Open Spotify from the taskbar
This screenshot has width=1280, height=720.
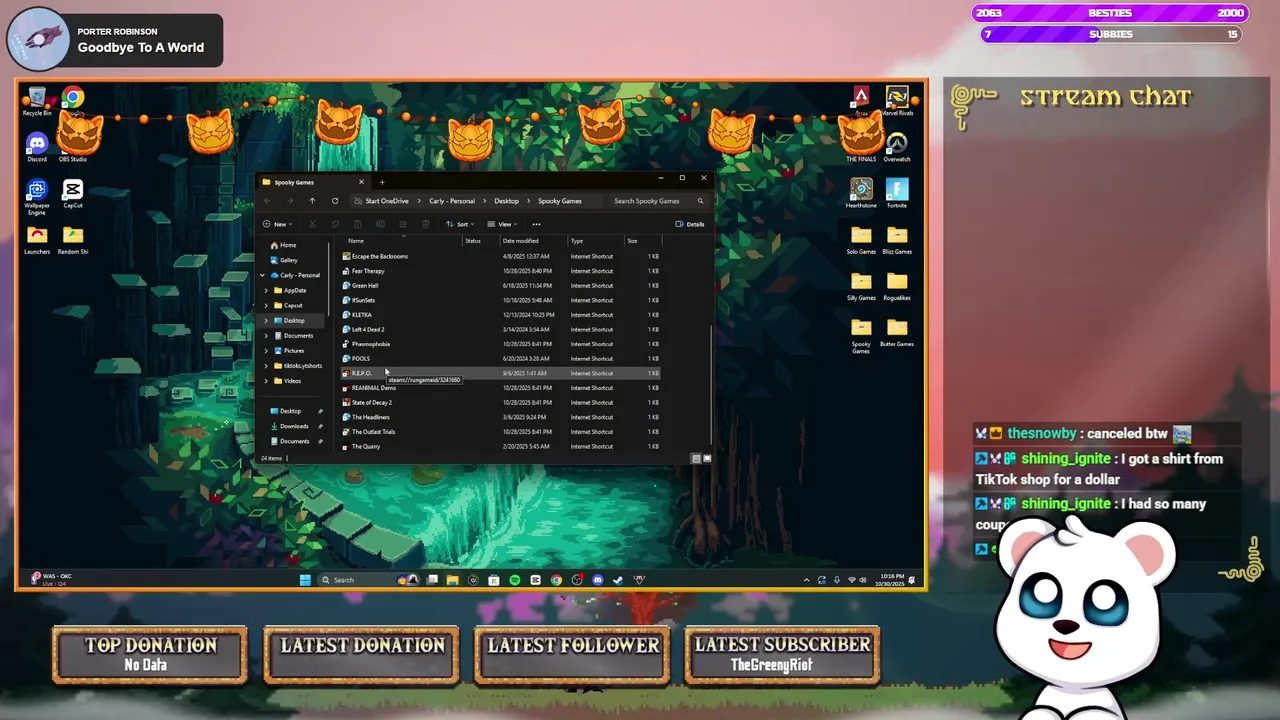click(x=515, y=580)
